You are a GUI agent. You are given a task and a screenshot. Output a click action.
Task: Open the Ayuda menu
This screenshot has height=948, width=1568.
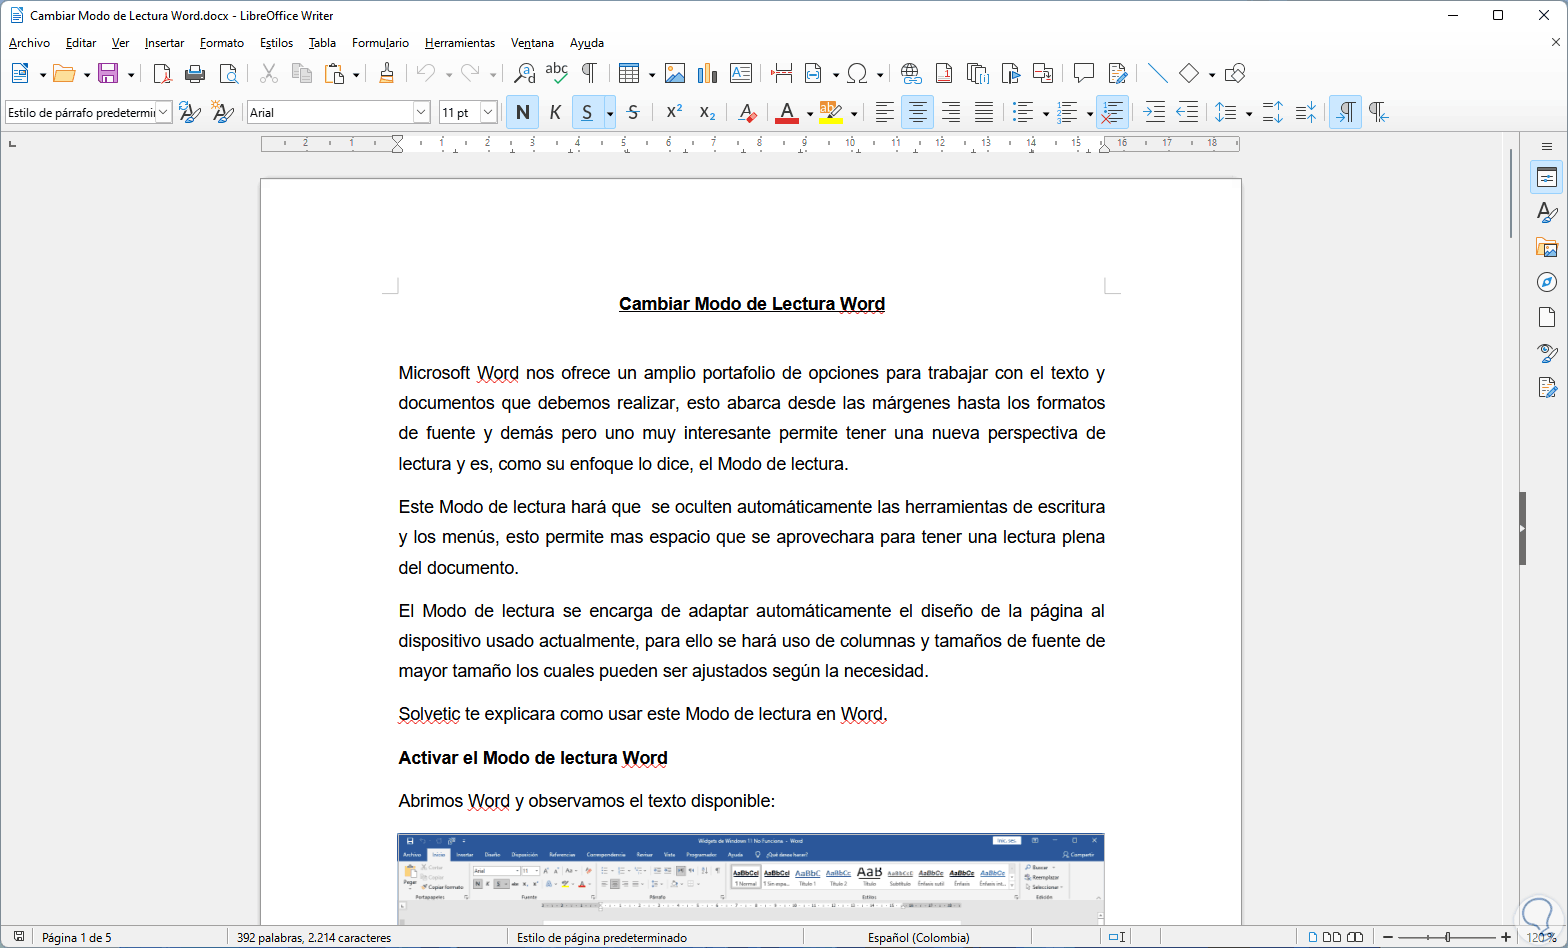tap(587, 43)
